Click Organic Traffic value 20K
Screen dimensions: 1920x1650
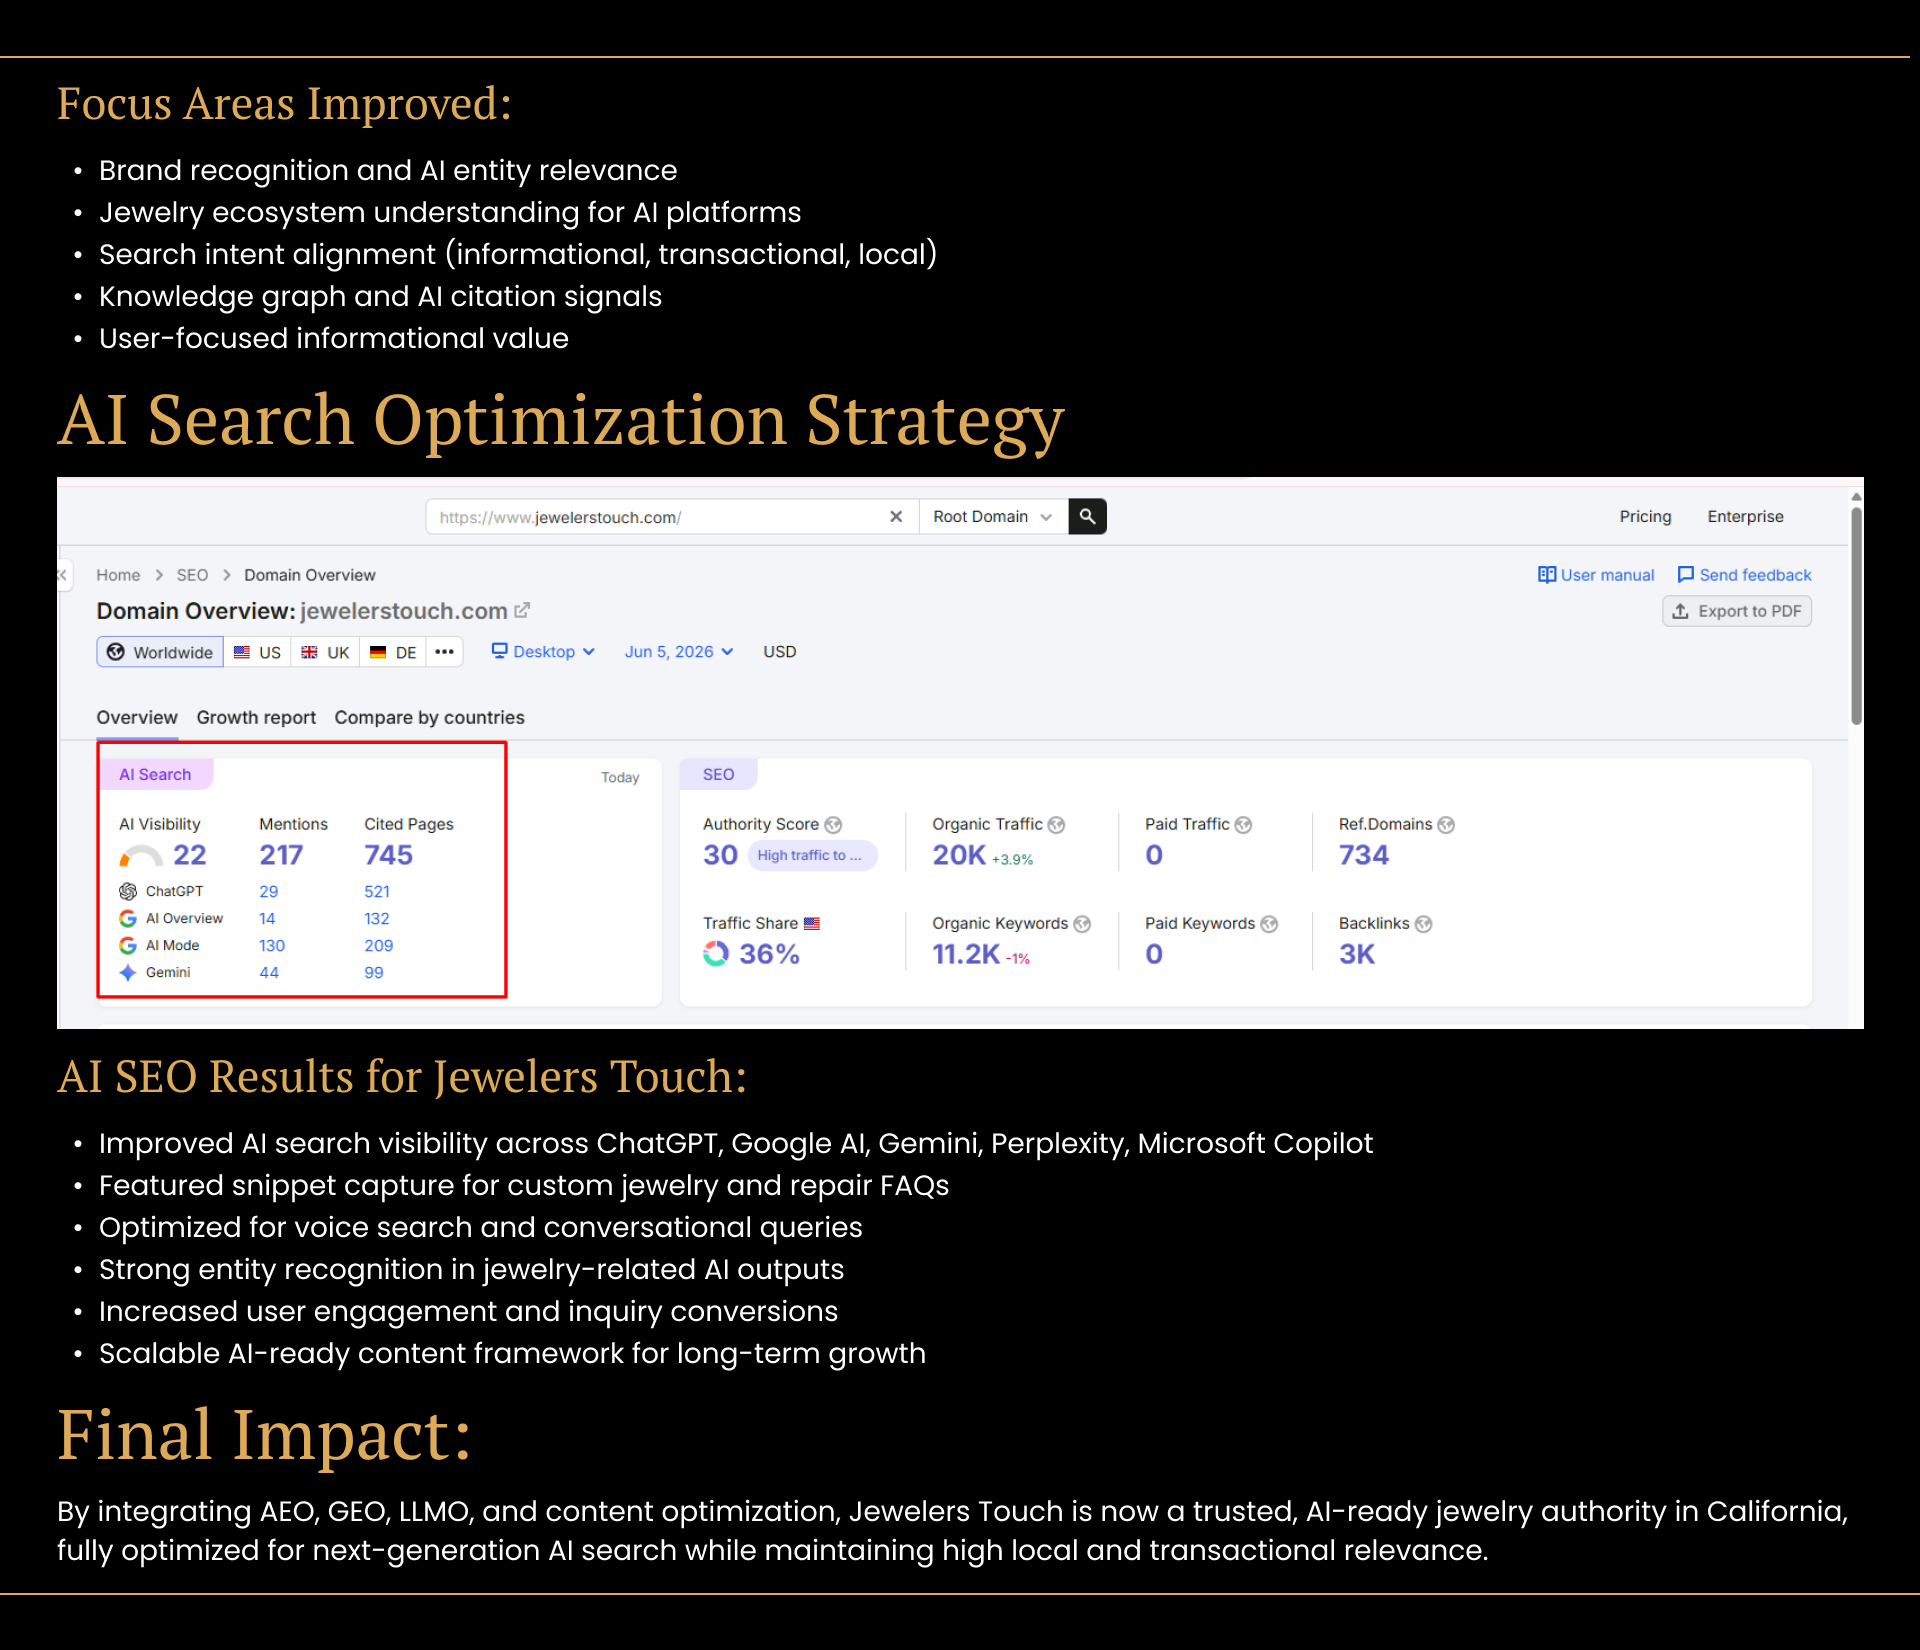tap(959, 855)
